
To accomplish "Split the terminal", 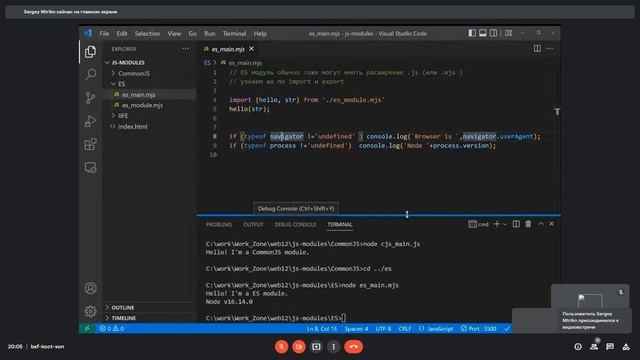I will pos(516,224).
